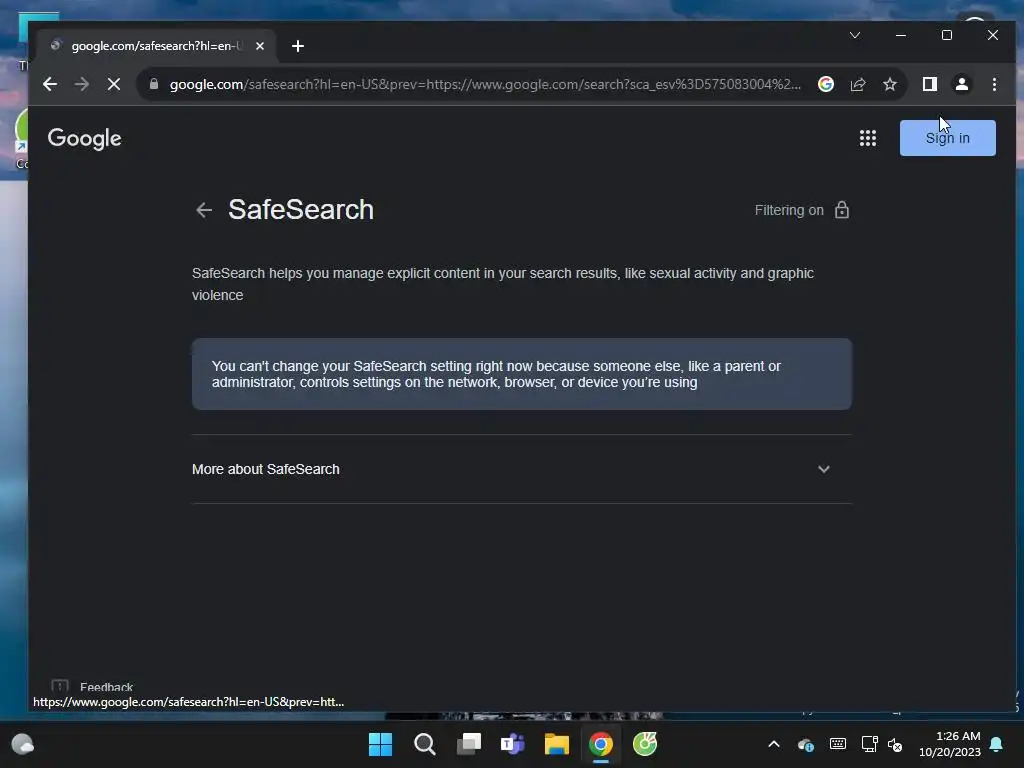This screenshot has width=1024, height=768.
Task: Stop loading the page
Action: coord(114,84)
